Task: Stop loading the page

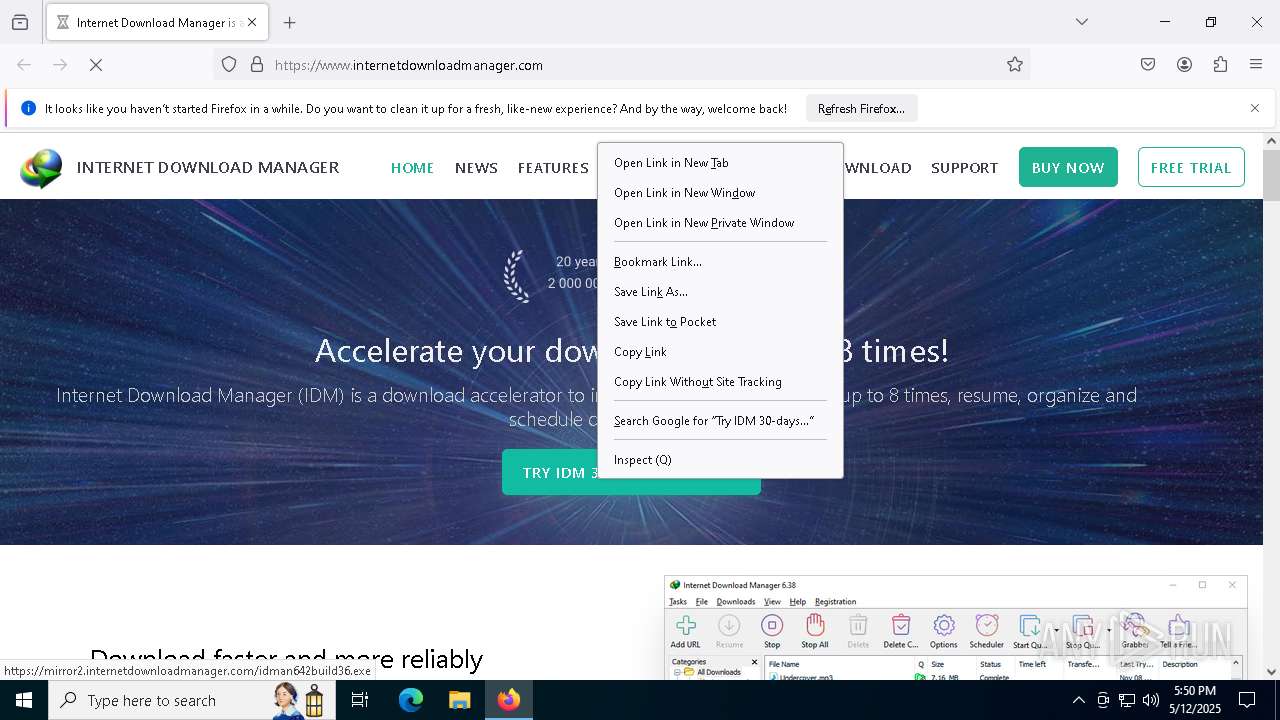Action: pyautogui.click(x=96, y=65)
